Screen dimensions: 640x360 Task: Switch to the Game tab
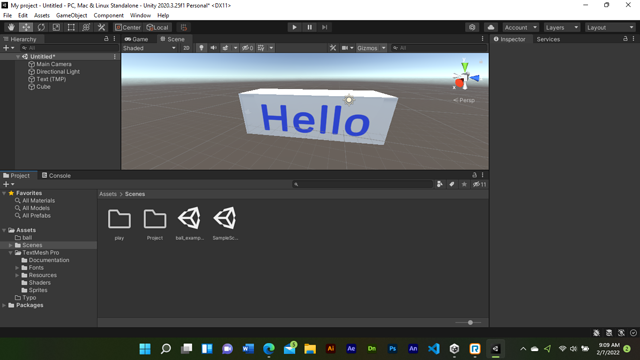coord(136,39)
